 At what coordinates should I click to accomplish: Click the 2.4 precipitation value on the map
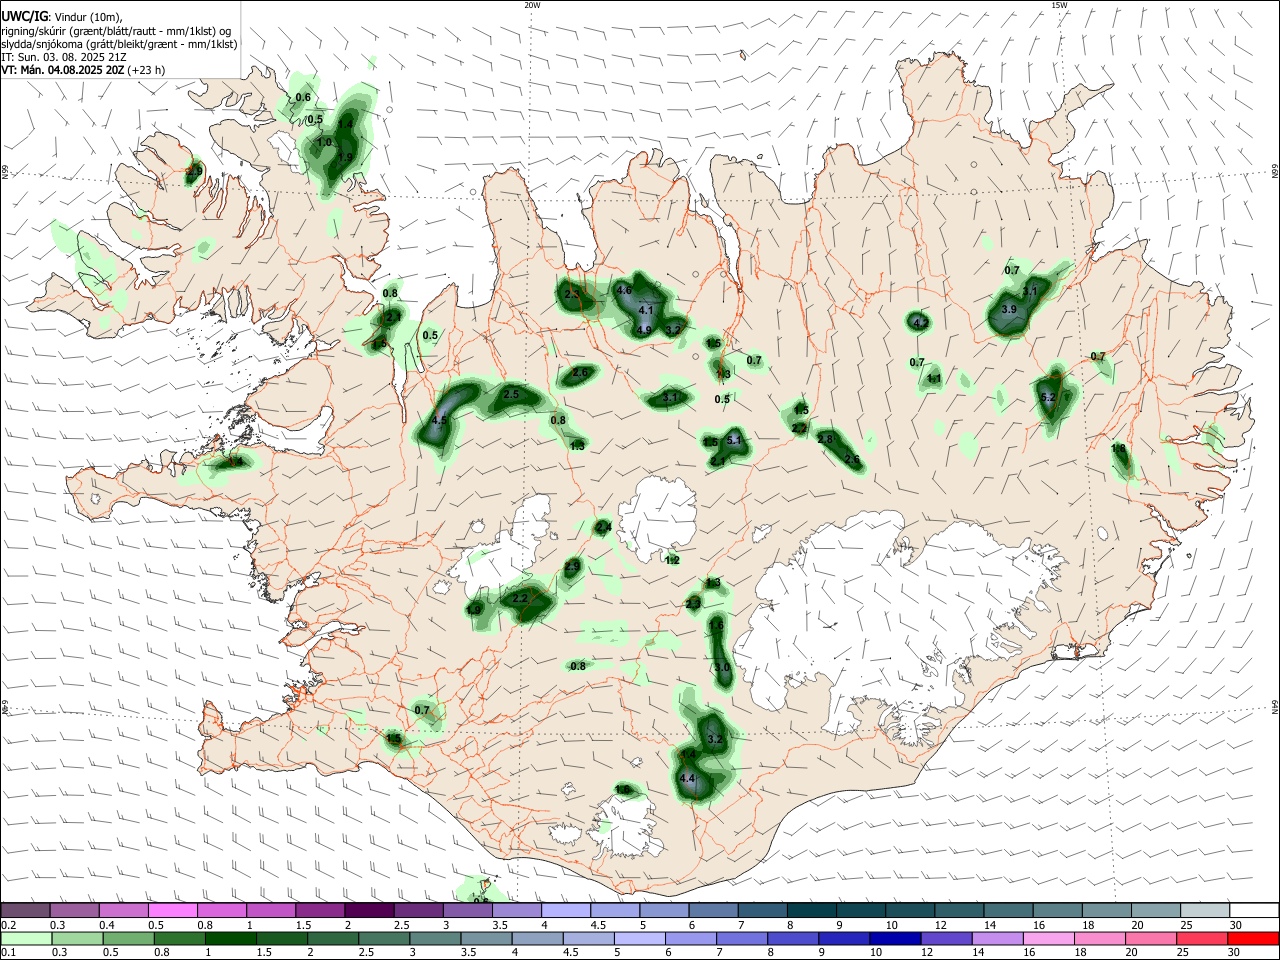[x=603, y=527]
